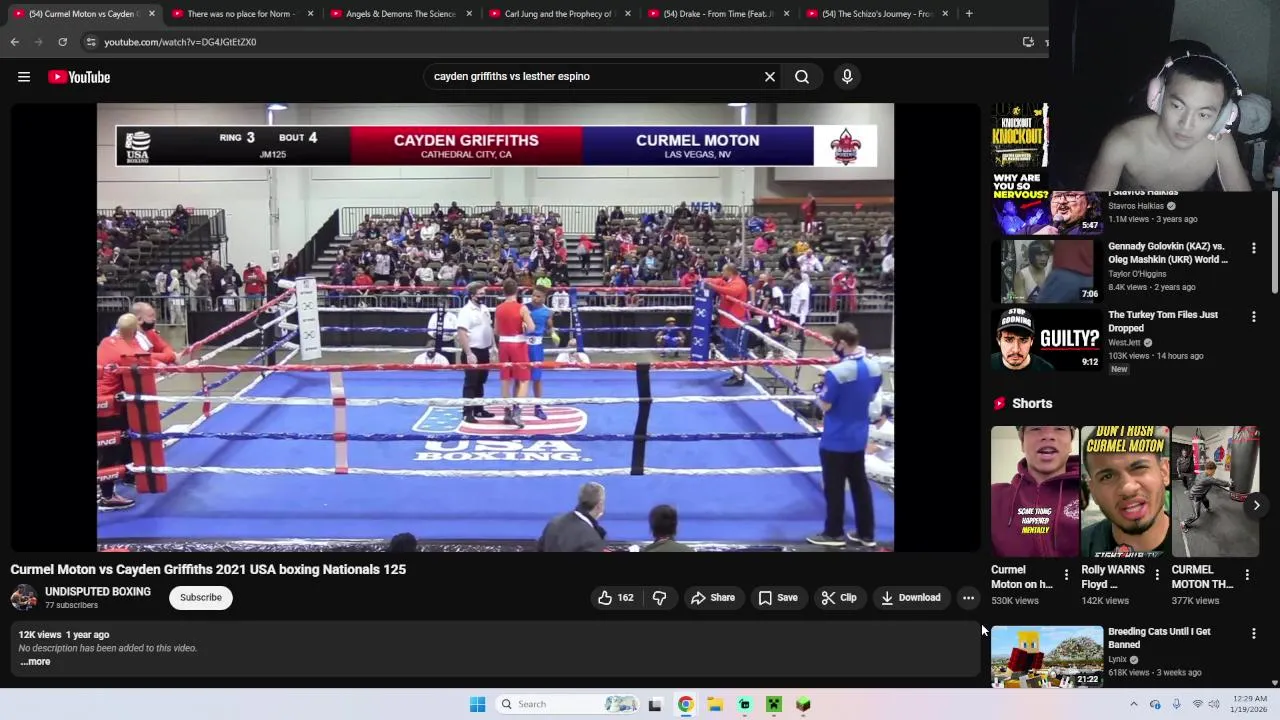Open File Explorer from taskbar
Image resolution: width=1280 pixels, height=720 pixels.
pos(715,704)
